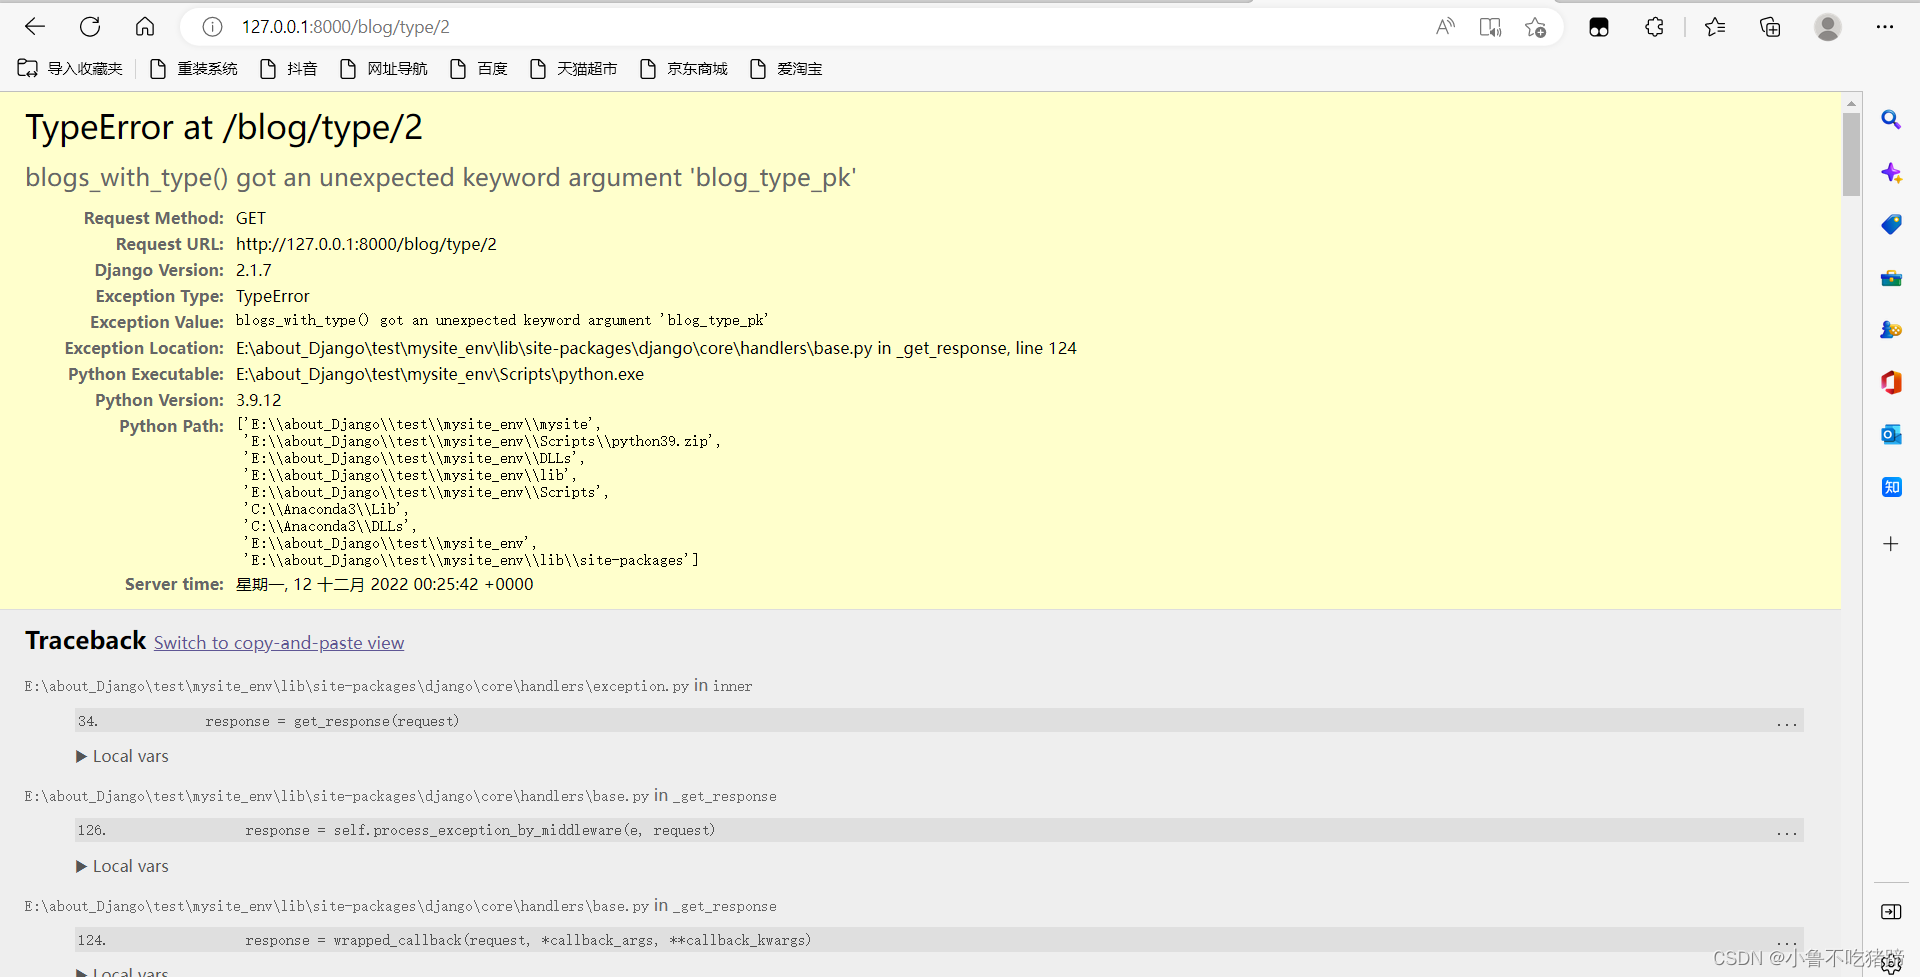The image size is (1920, 977).
Task: Click the TypeError at /blog/type/2 heading
Action: 224,128
